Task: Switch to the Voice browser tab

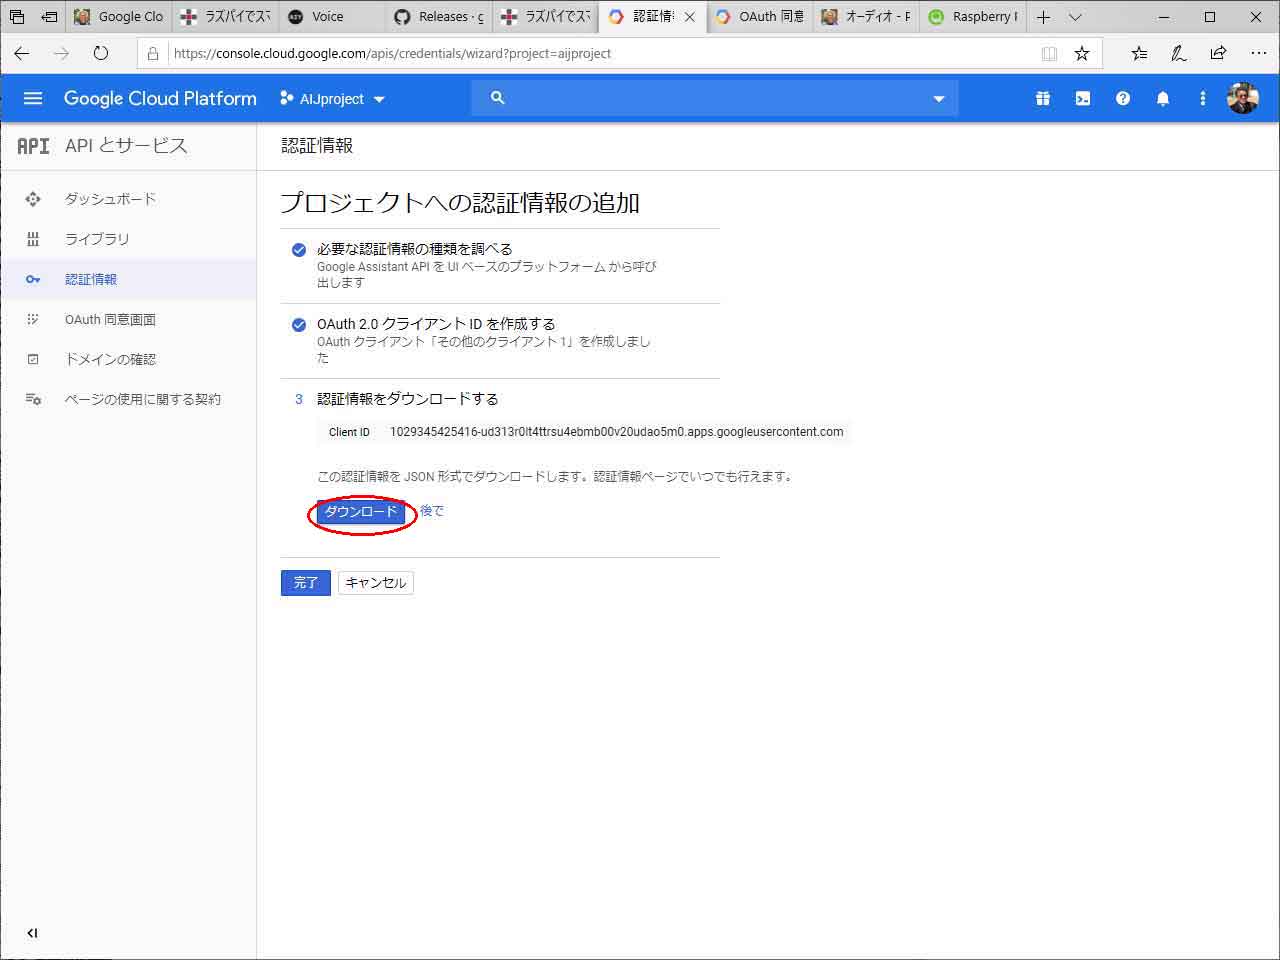Action: (x=329, y=17)
